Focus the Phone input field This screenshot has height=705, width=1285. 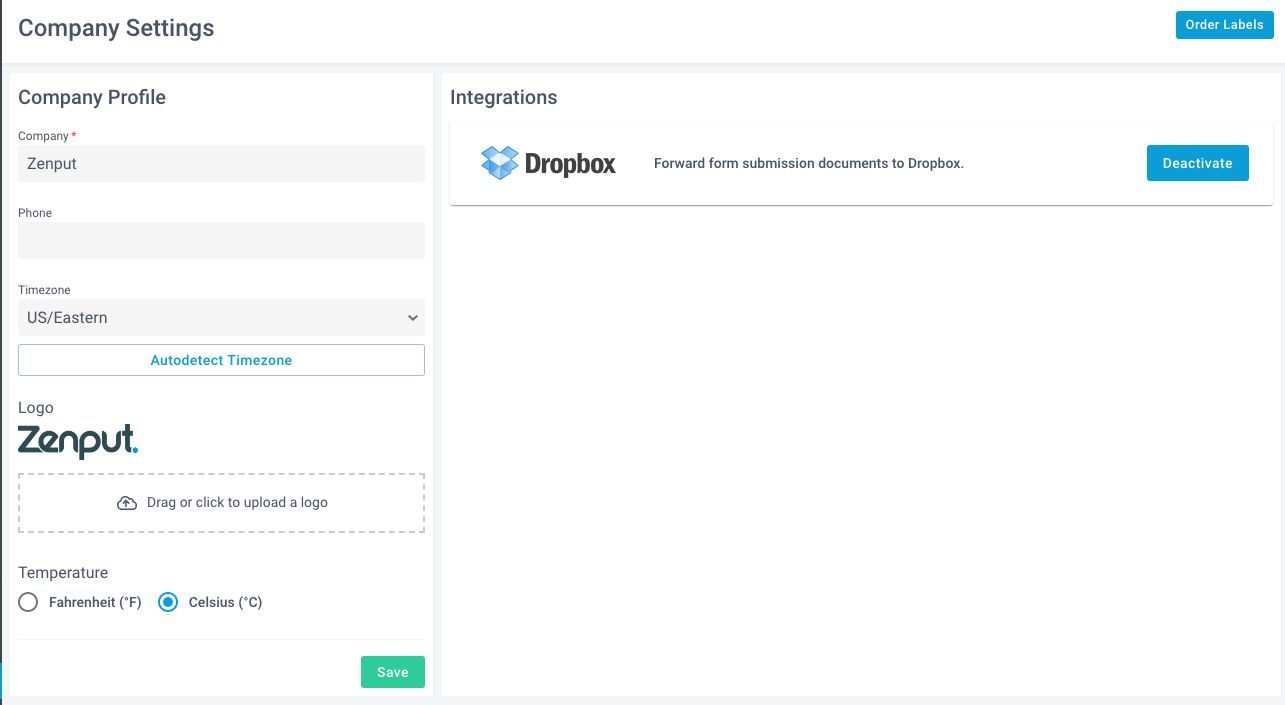[x=221, y=241]
